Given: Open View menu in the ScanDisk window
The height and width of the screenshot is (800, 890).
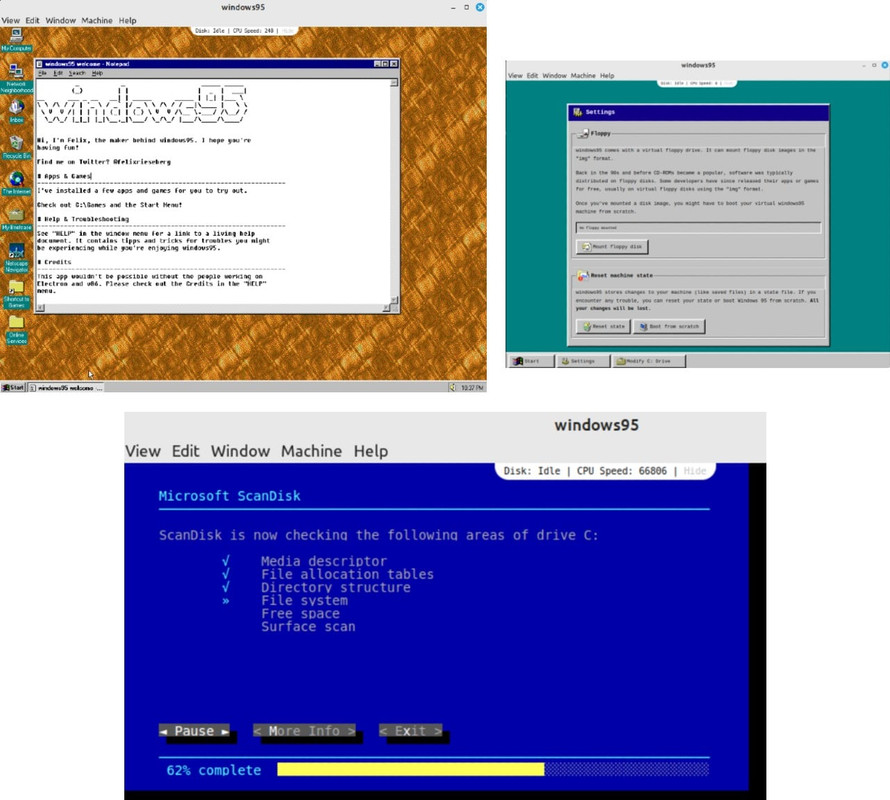Looking at the screenshot, I should pos(143,451).
